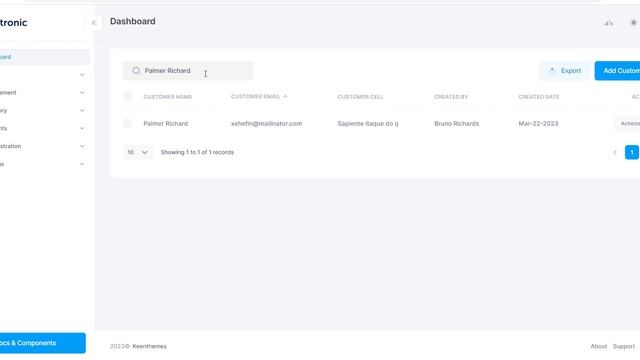
Task: Click the app logo text in sidebar
Action: click(13, 23)
